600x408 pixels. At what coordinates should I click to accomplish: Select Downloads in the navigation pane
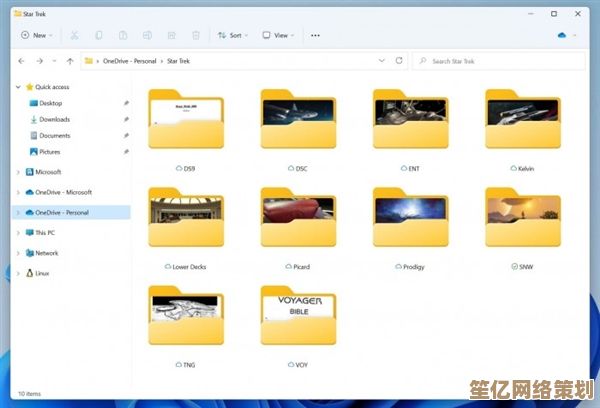pos(54,119)
